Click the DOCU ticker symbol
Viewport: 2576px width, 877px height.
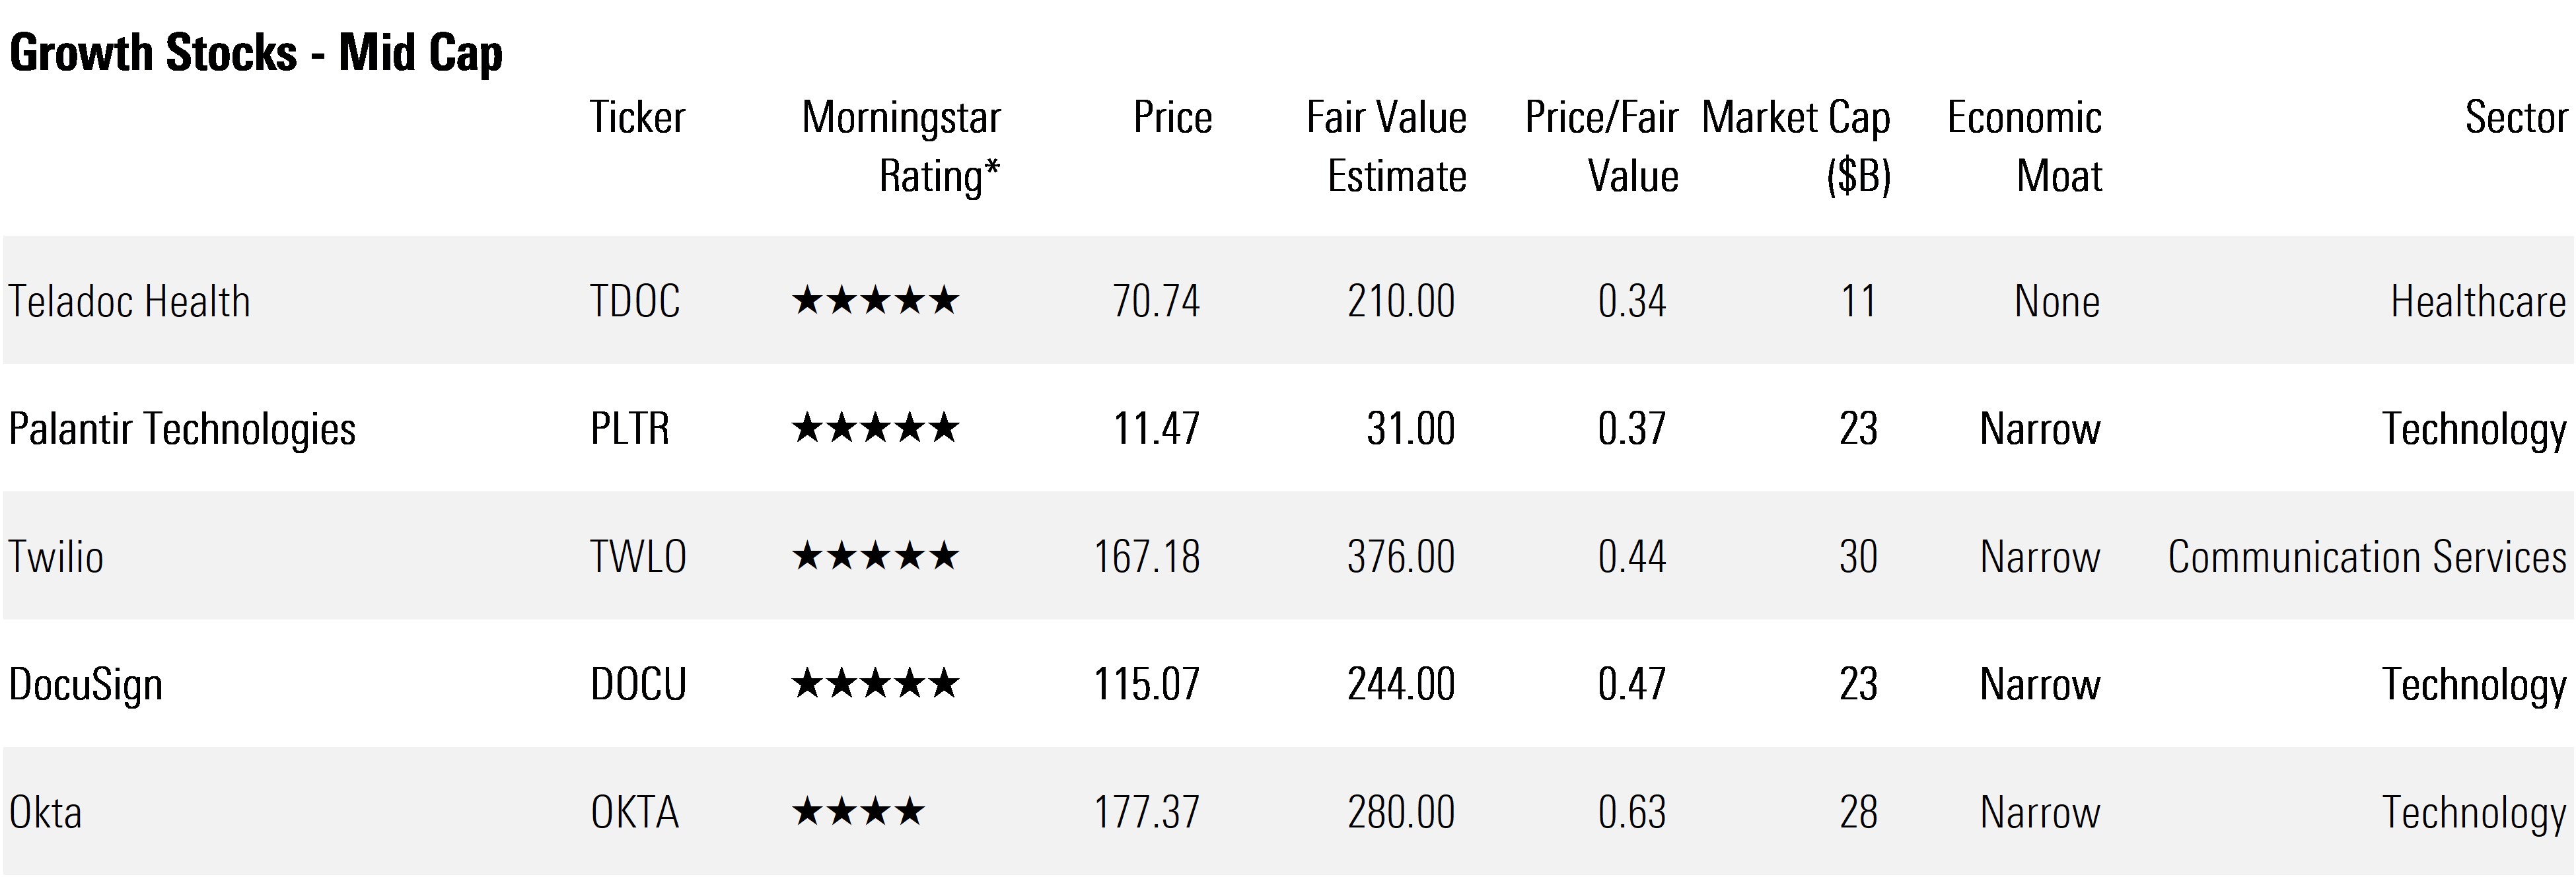pos(638,685)
